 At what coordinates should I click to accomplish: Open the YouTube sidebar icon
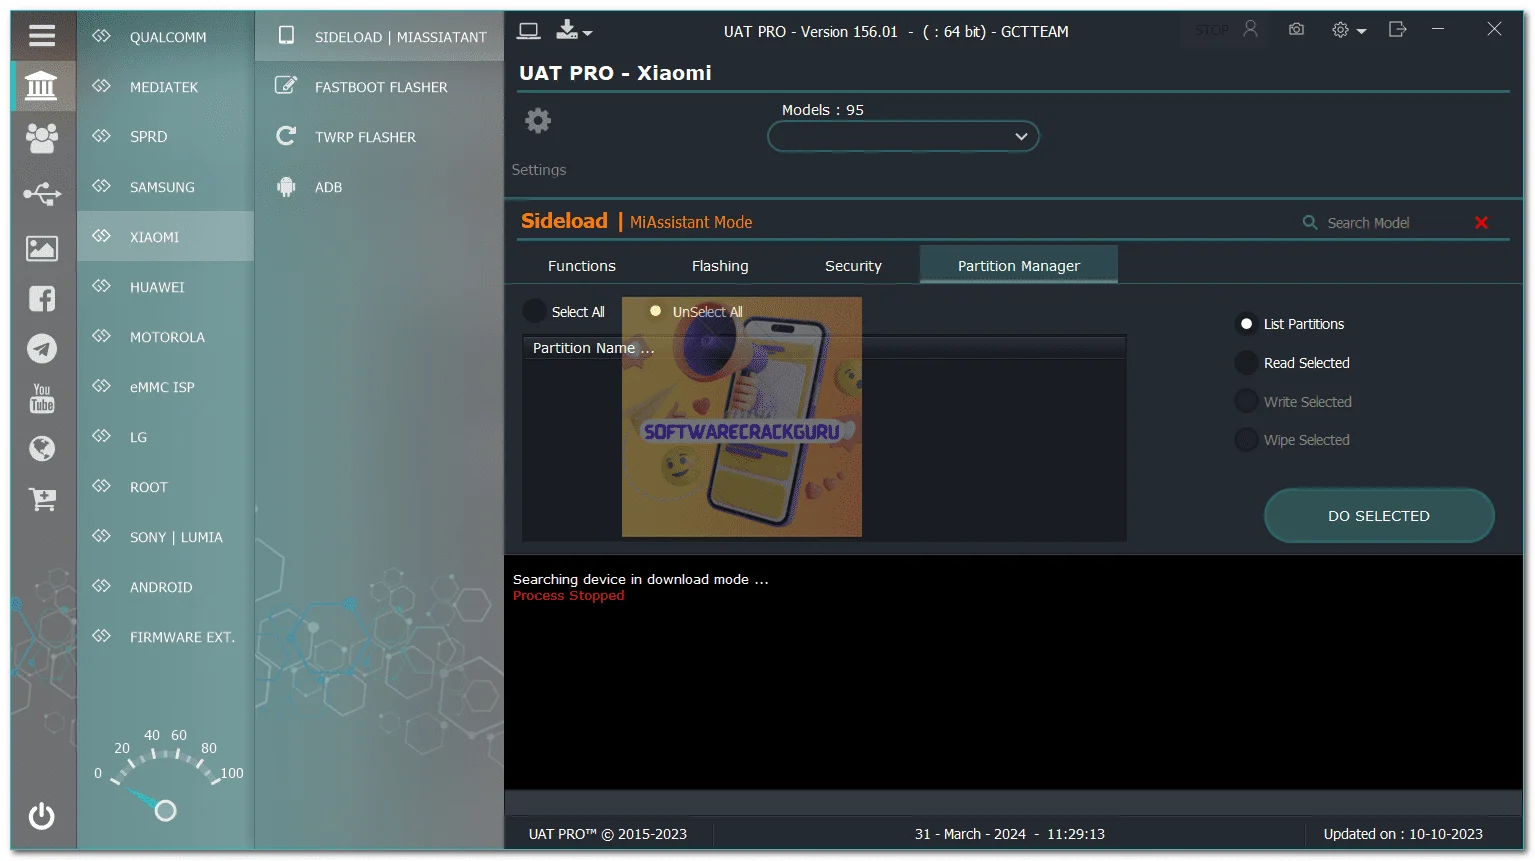point(42,398)
